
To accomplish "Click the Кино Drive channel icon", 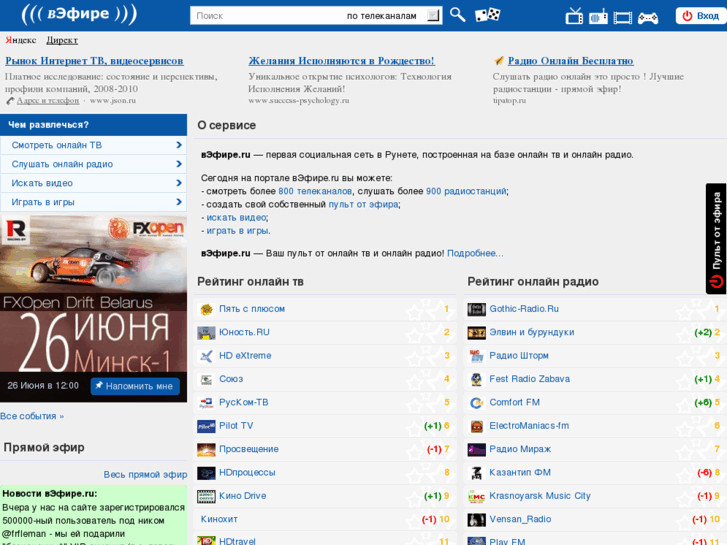I will pyautogui.click(x=206, y=496).
